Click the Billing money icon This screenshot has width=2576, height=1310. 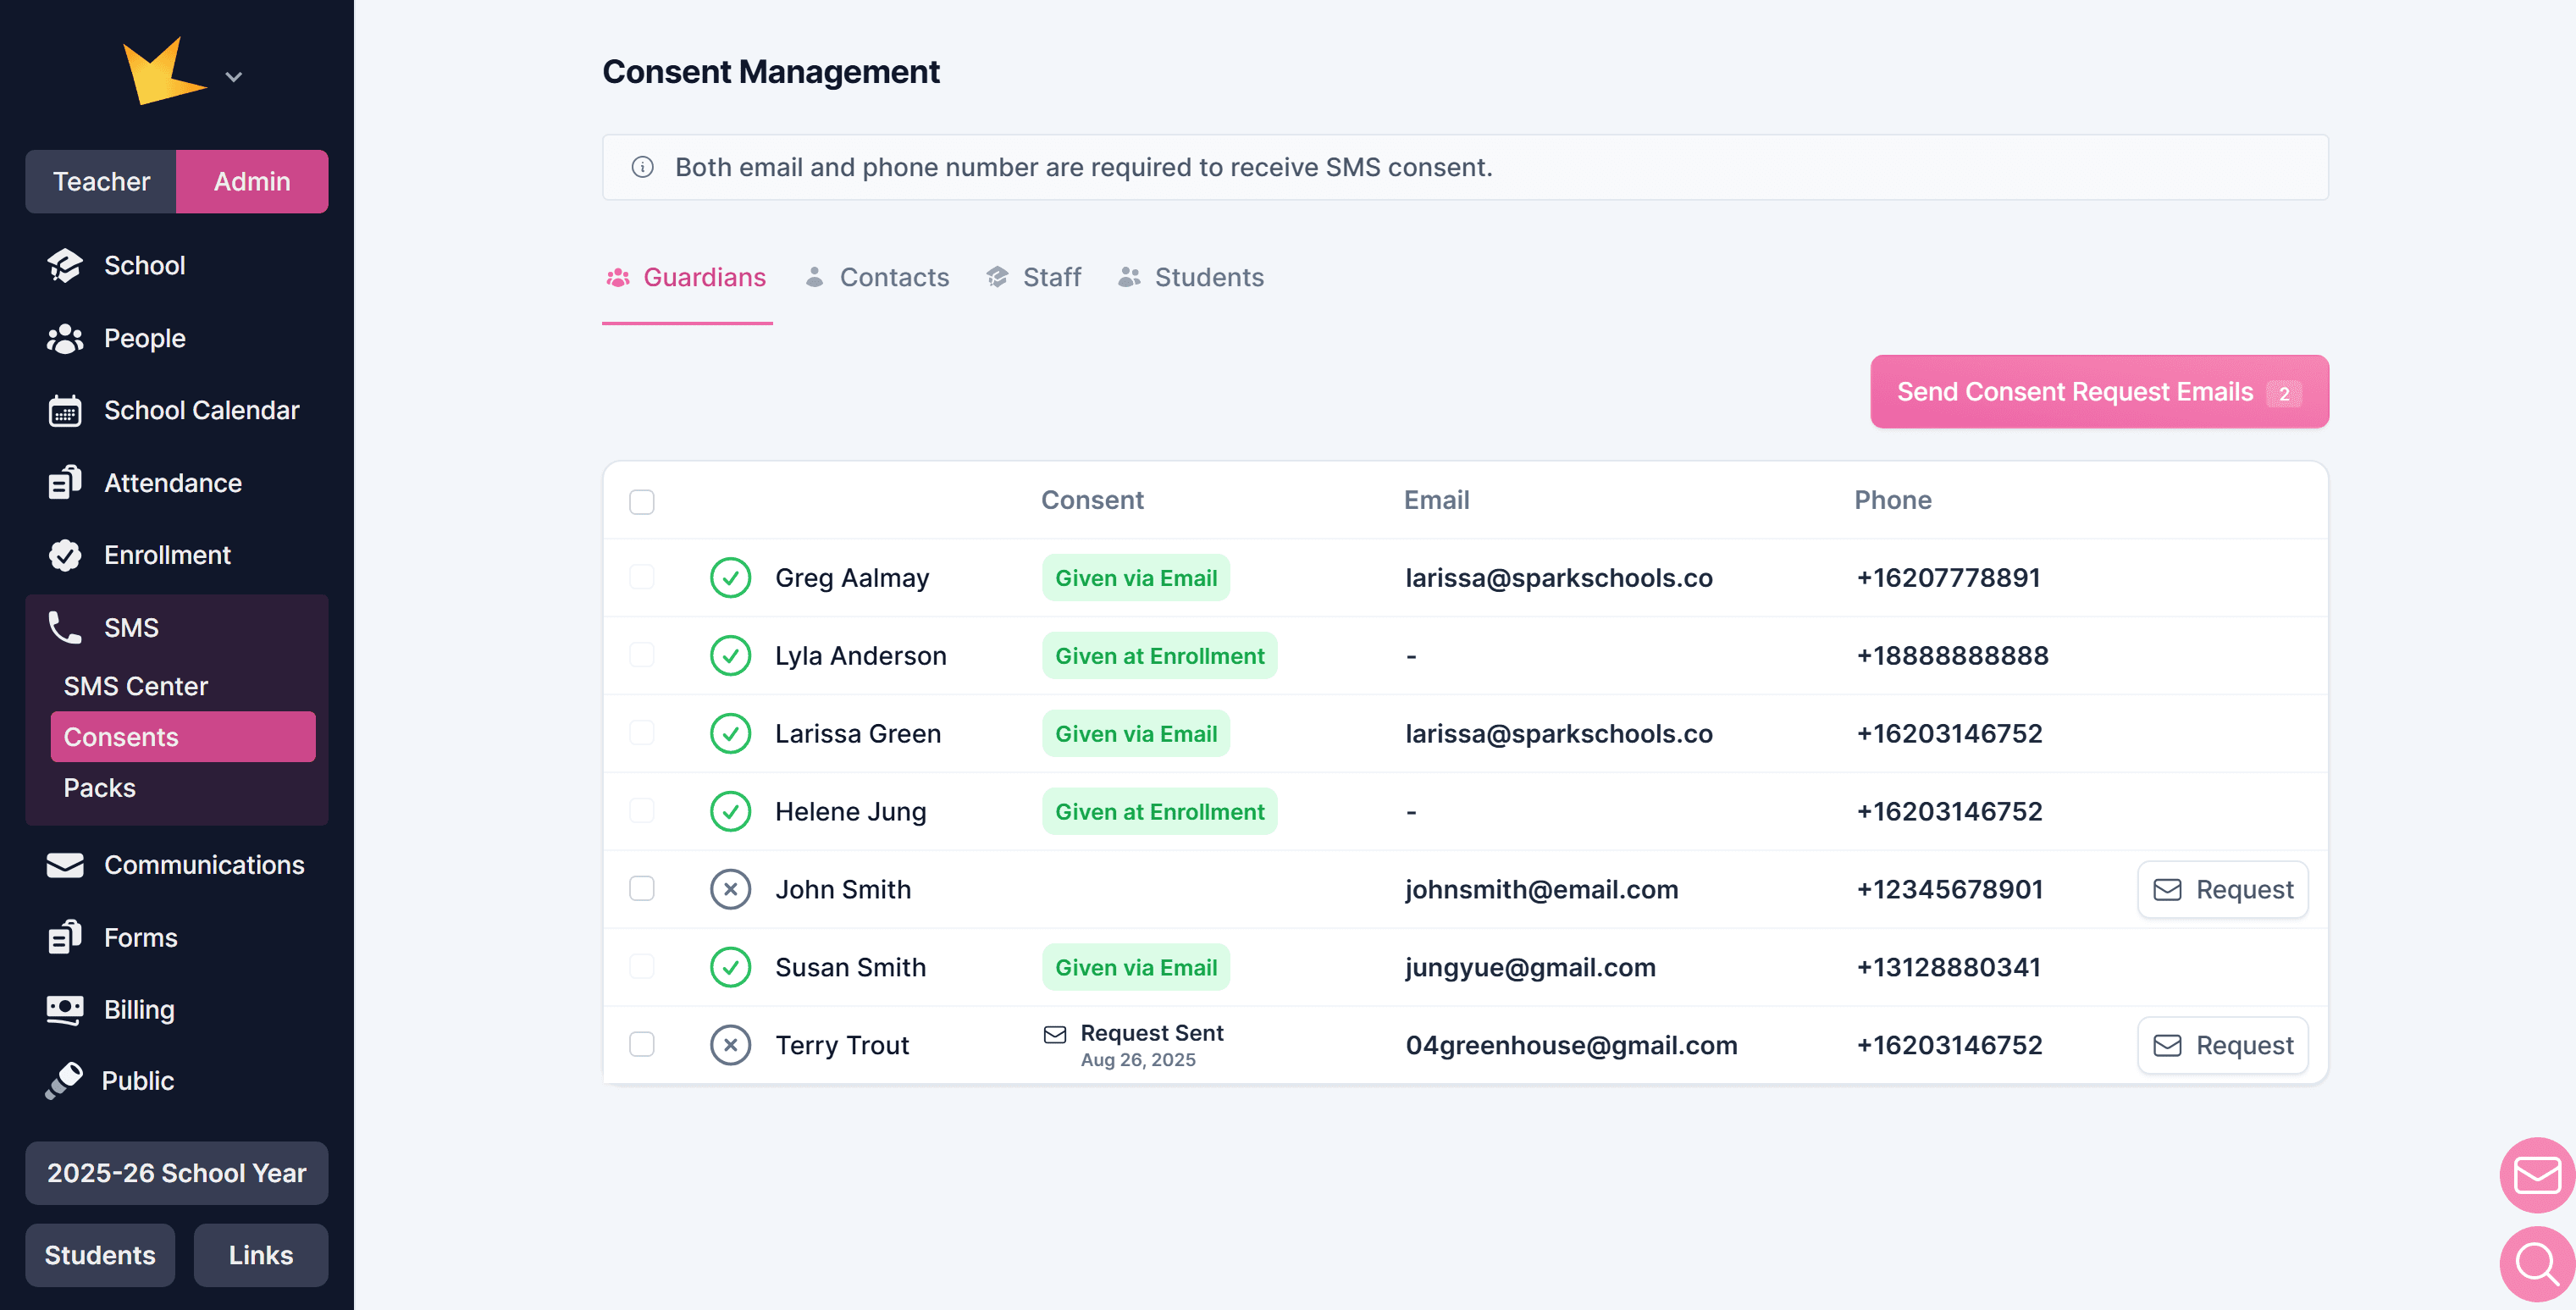(65, 1009)
